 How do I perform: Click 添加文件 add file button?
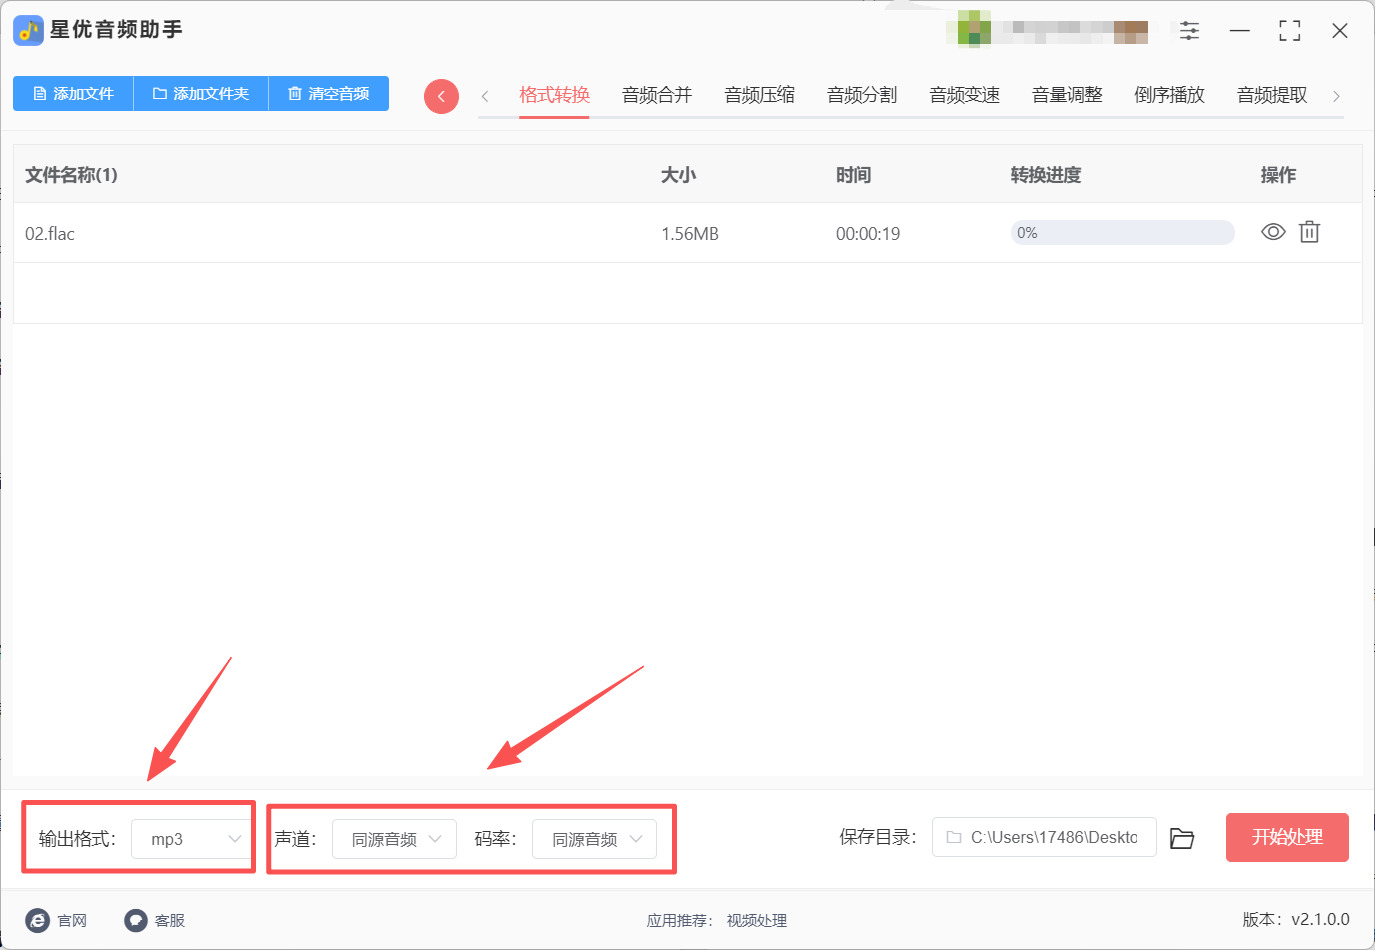tap(73, 94)
